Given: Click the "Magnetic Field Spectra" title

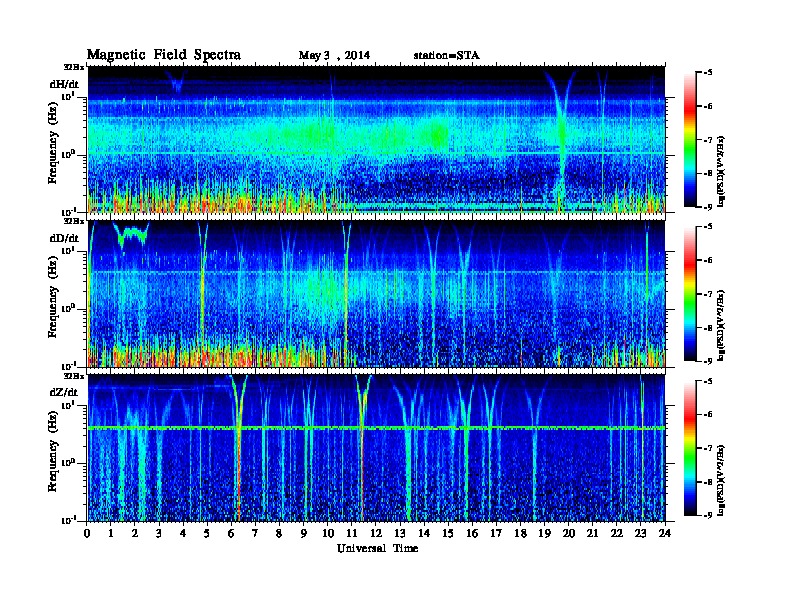Looking at the screenshot, I should click(164, 56).
